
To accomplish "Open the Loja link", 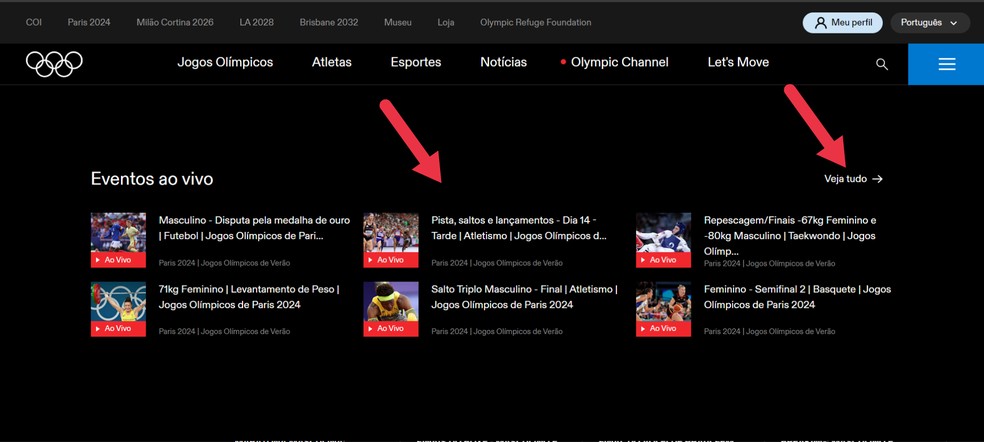I will (446, 23).
